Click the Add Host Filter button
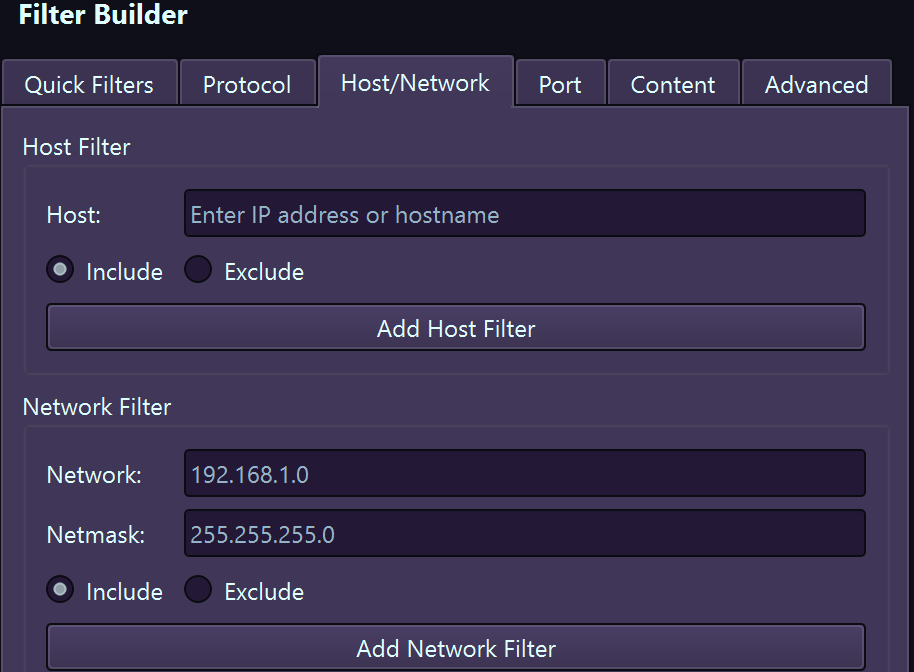914x672 pixels. point(456,327)
